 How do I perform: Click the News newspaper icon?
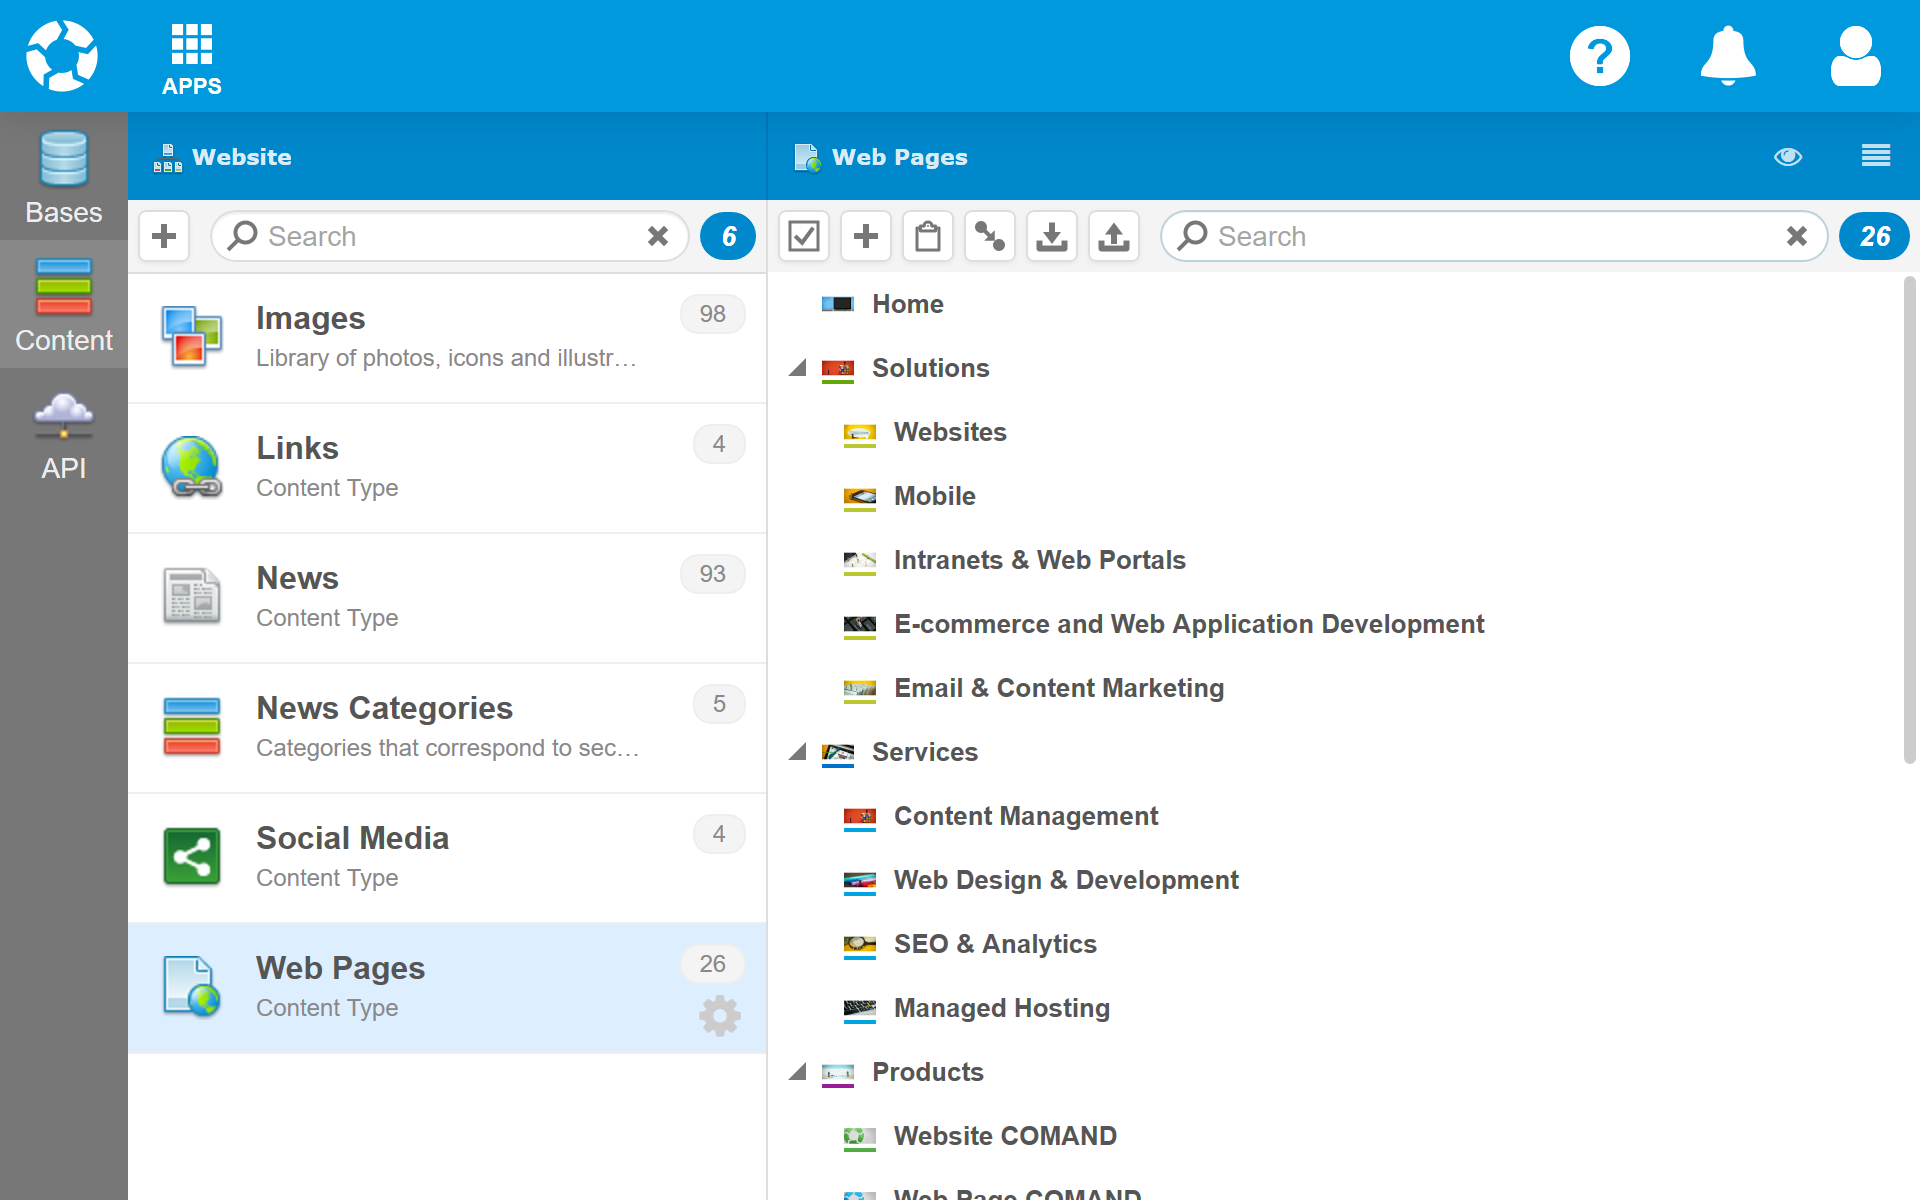click(192, 596)
